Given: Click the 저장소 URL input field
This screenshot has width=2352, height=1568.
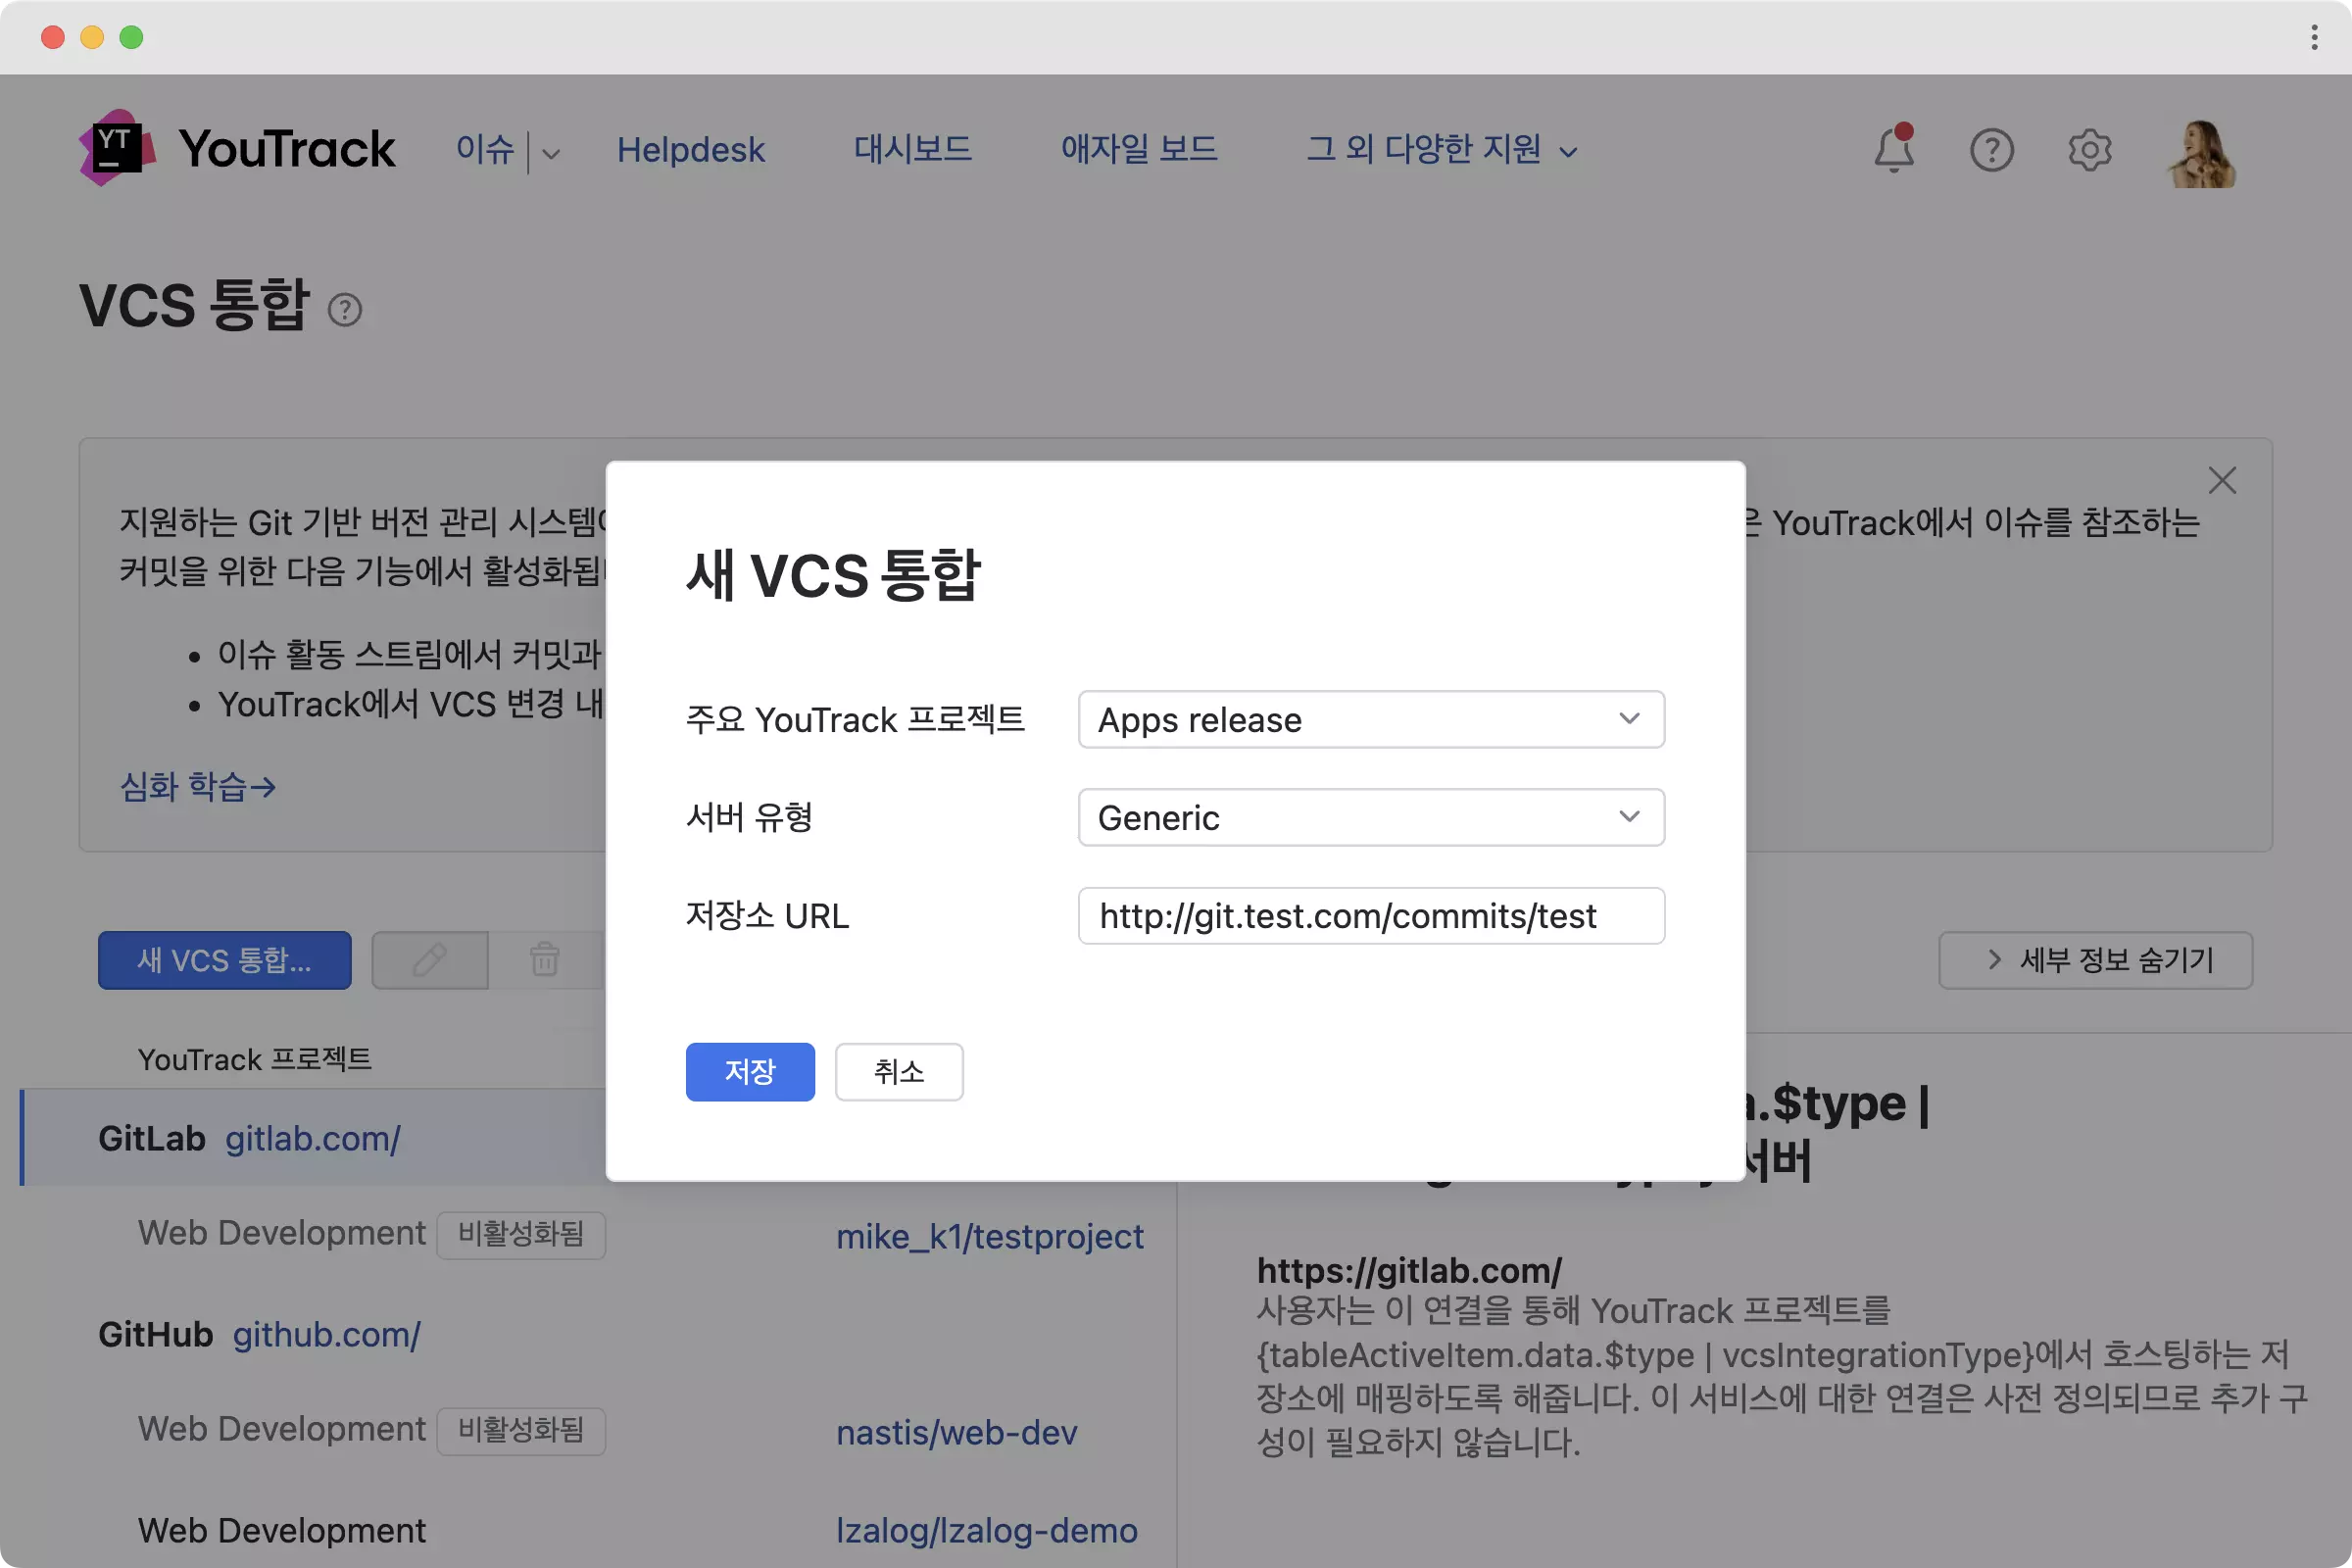Looking at the screenshot, I should (x=1370, y=915).
